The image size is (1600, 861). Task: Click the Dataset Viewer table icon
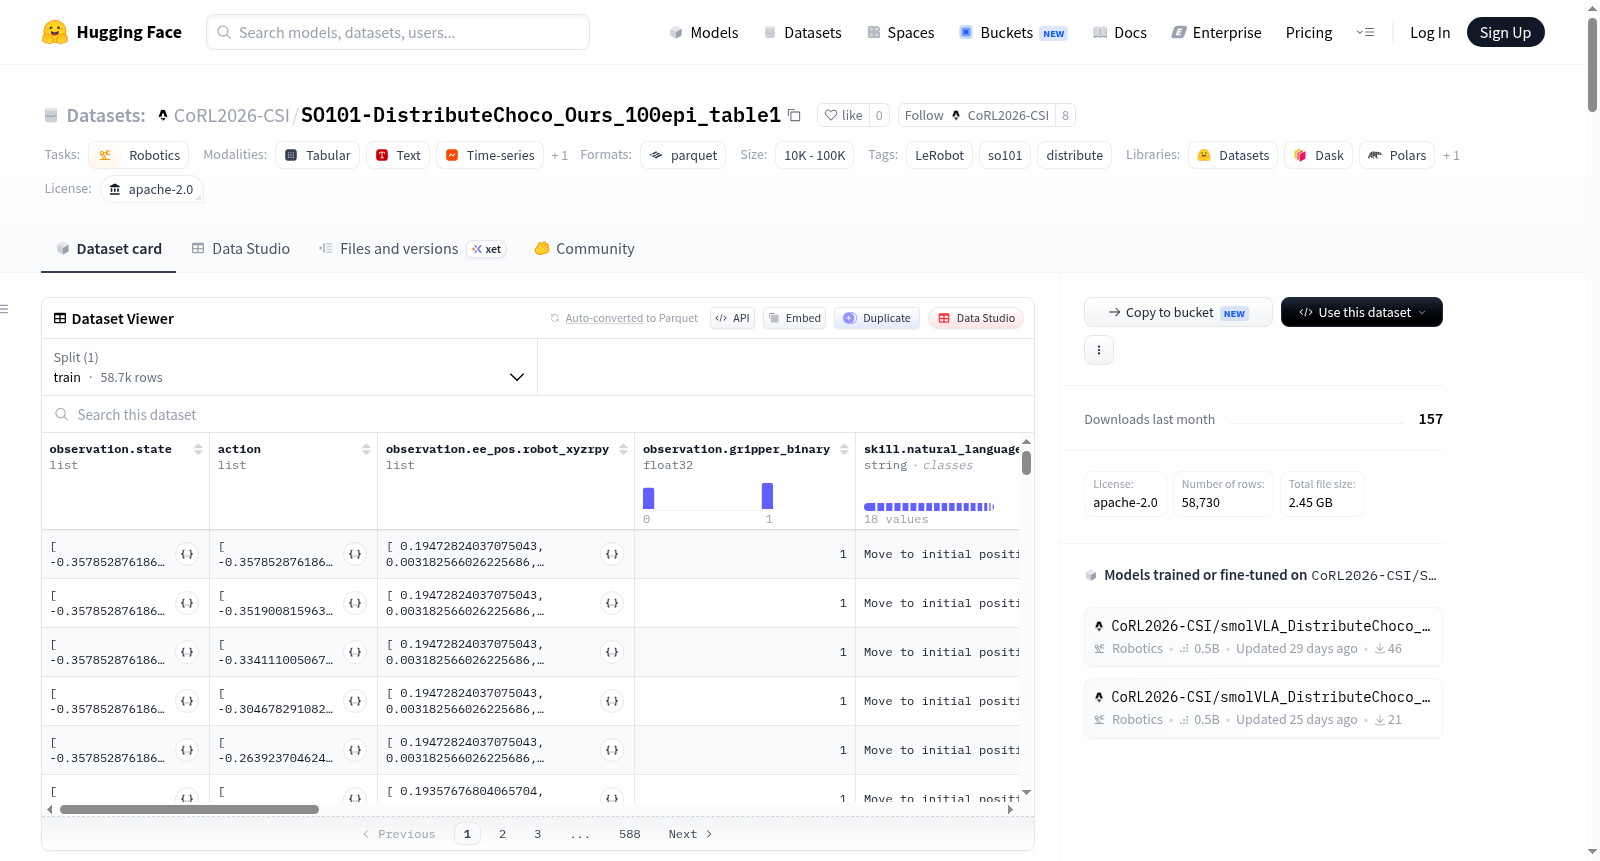point(60,318)
